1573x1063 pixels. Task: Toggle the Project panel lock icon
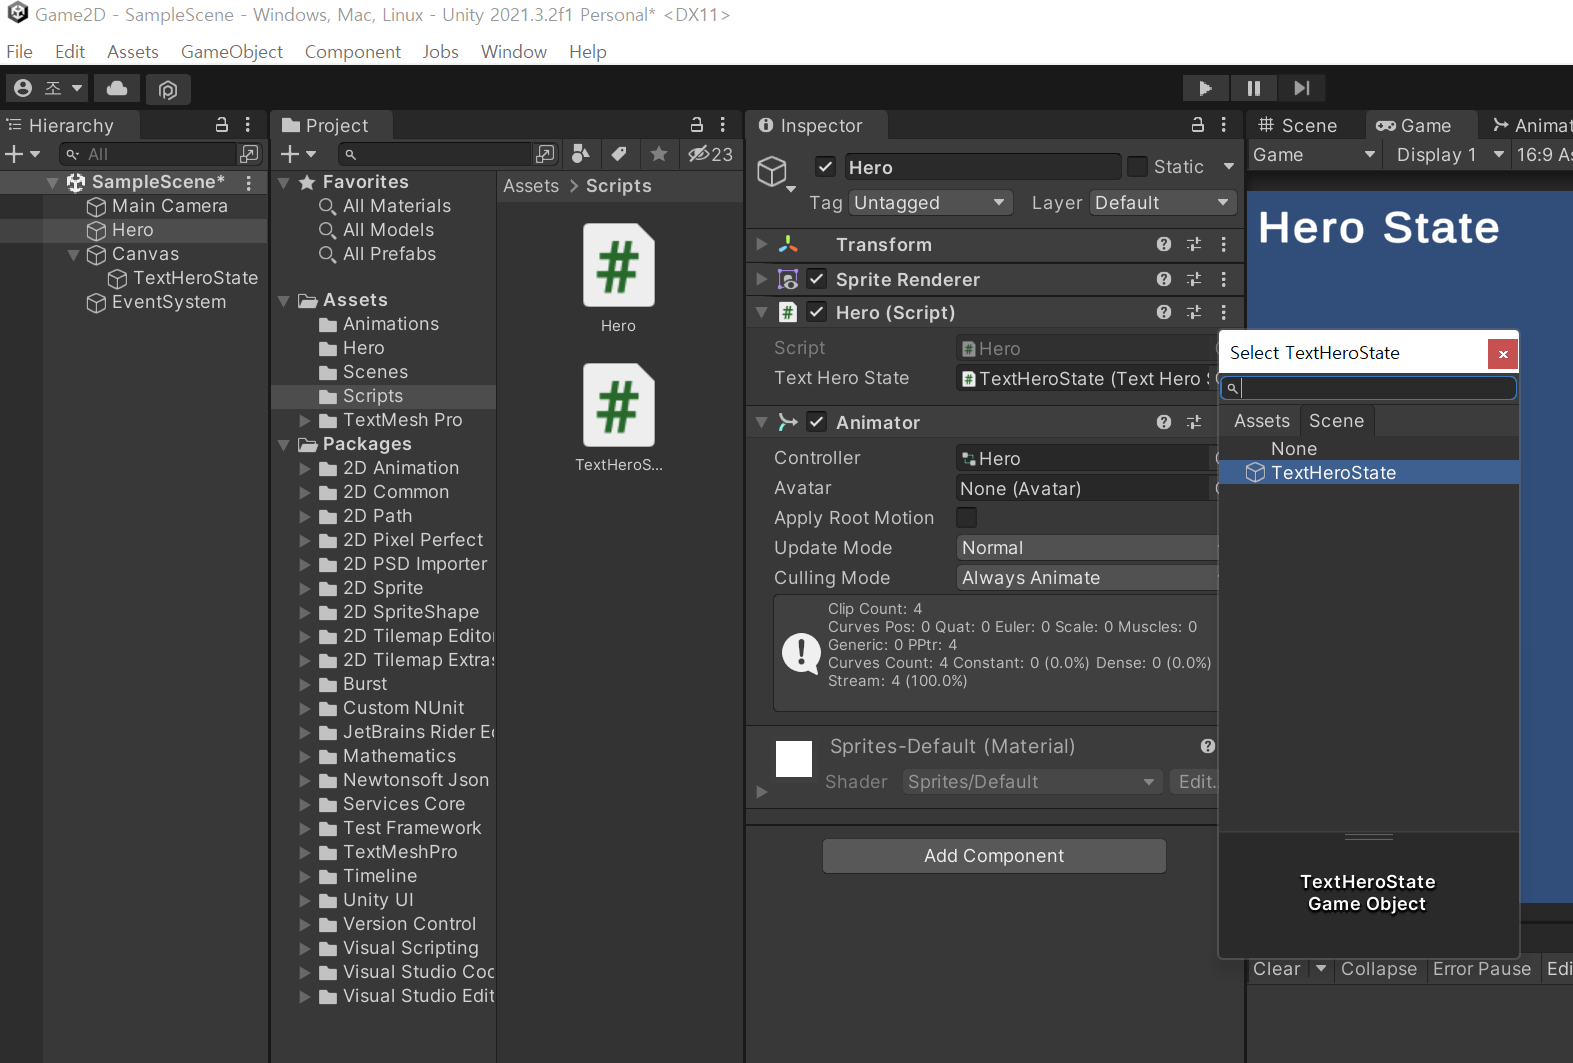[697, 125]
